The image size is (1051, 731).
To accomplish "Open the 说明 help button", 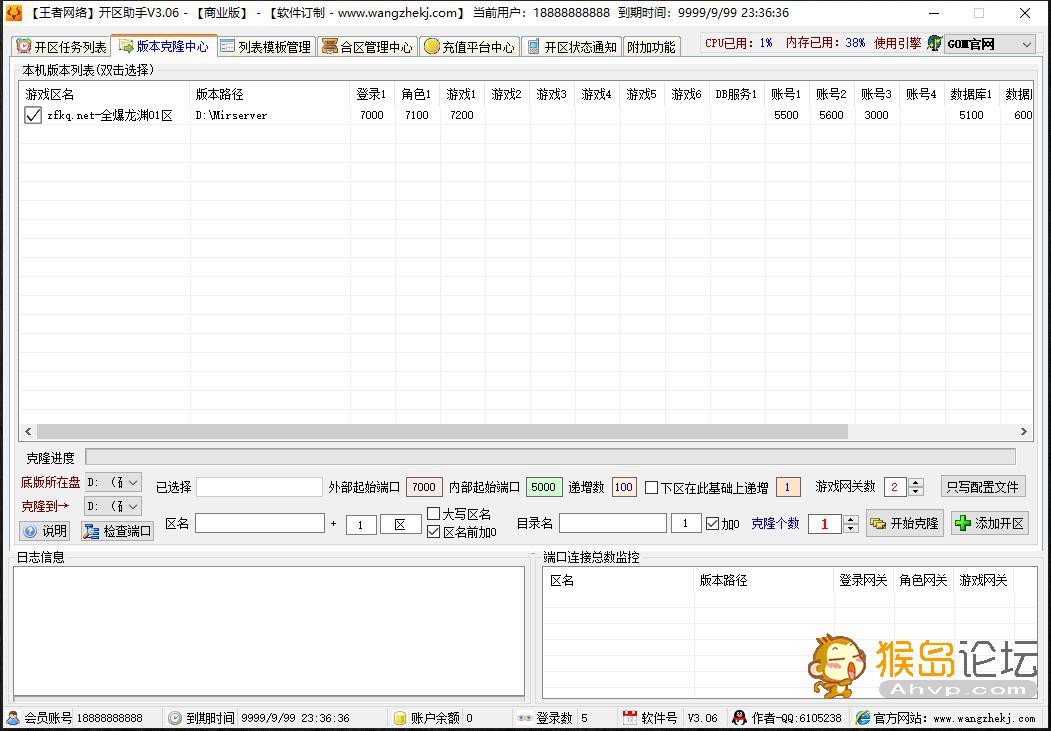I will 45,531.
